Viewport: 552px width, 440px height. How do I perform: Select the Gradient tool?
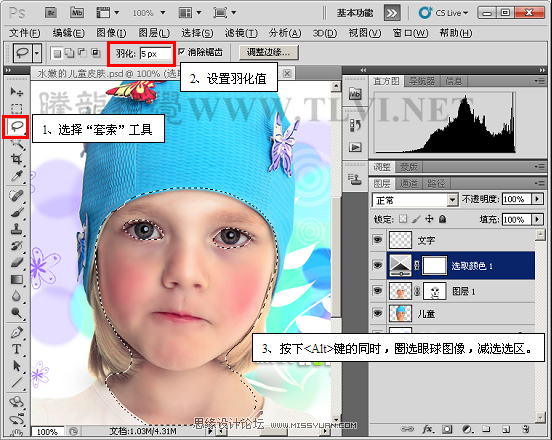(16, 279)
